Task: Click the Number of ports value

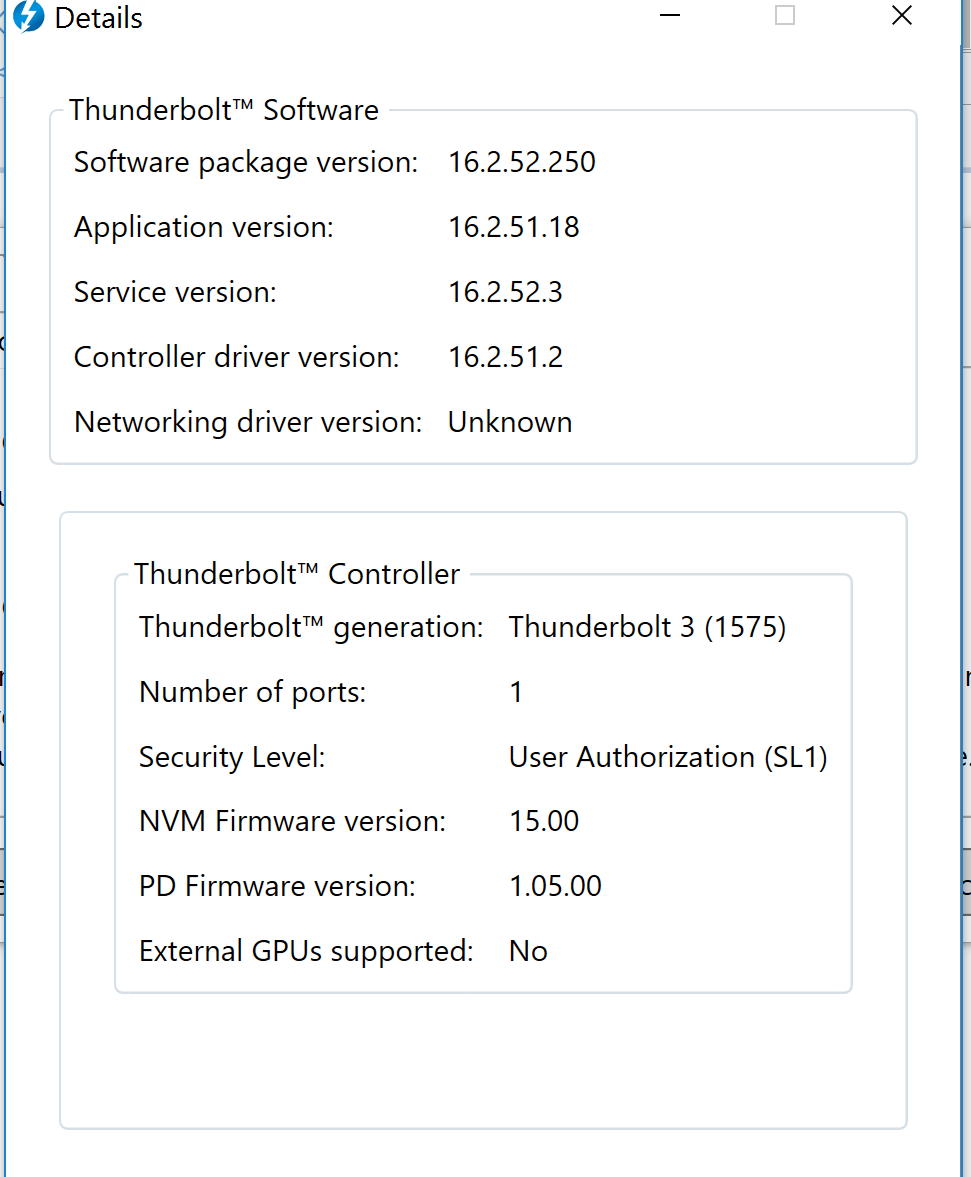Action: coord(516,692)
